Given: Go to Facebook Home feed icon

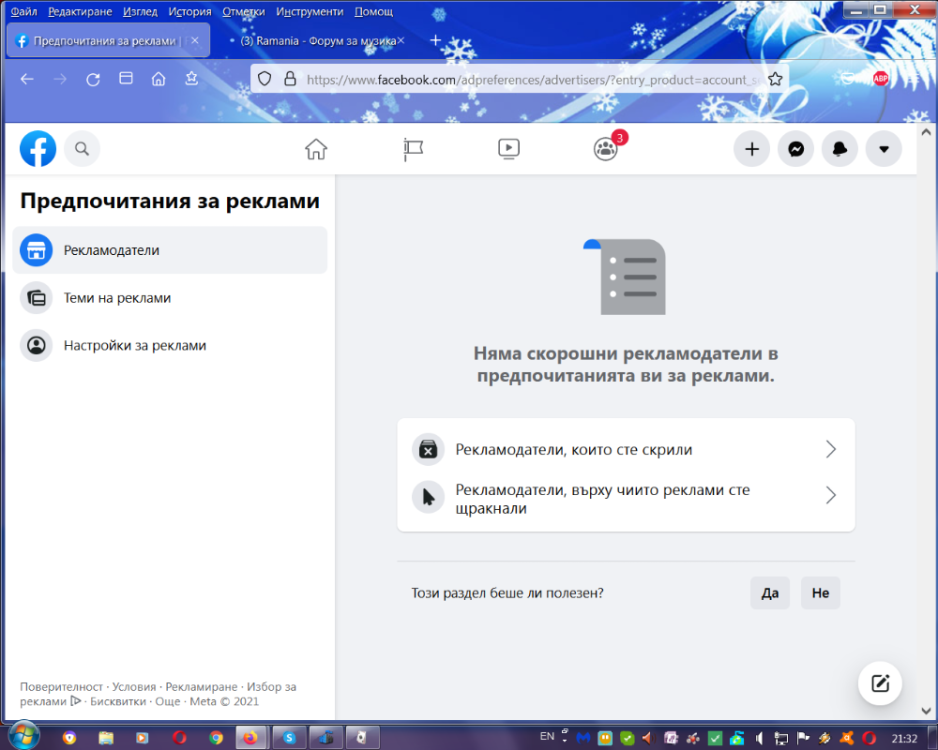Looking at the screenshot, I should coord(316,149).
